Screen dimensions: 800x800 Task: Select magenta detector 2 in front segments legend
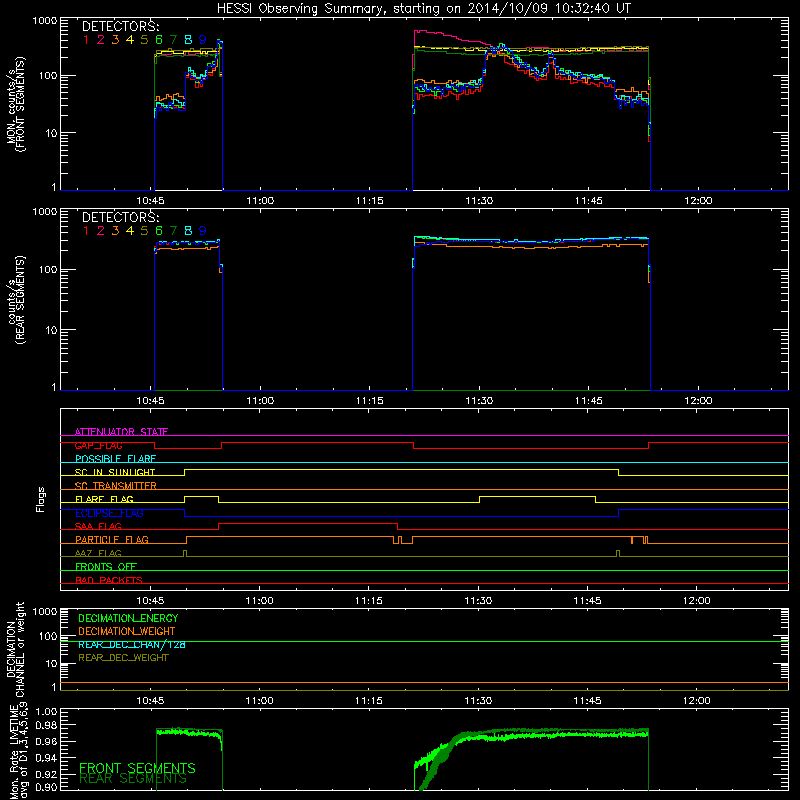(x=101, y=40)
